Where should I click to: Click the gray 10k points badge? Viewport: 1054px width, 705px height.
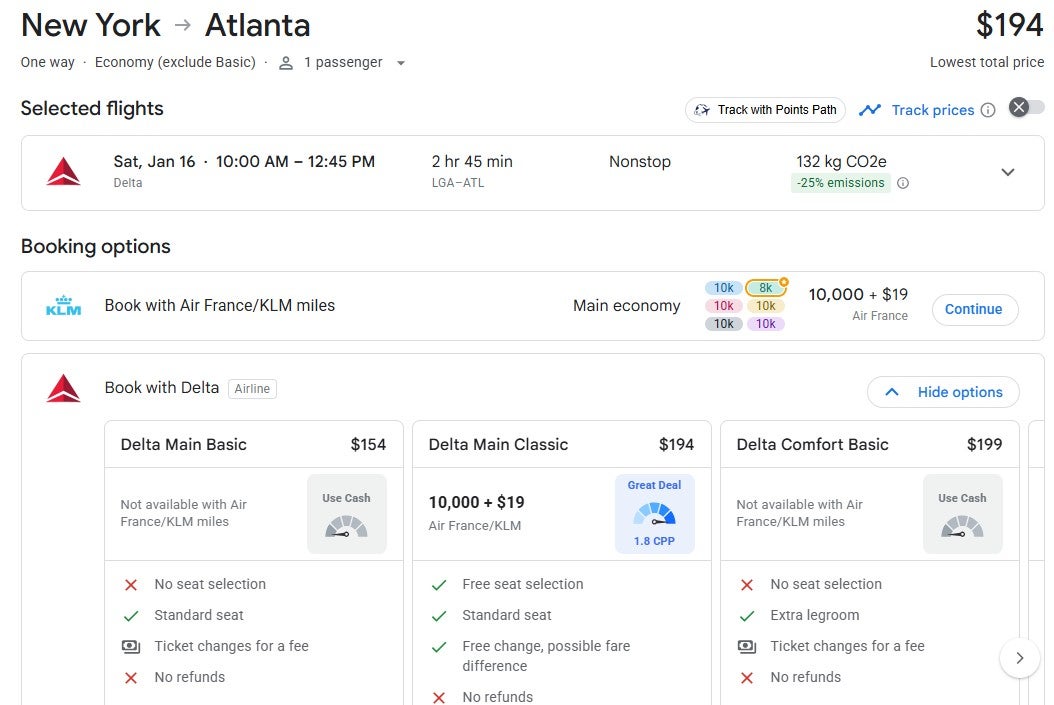click(x=723, y=324)
